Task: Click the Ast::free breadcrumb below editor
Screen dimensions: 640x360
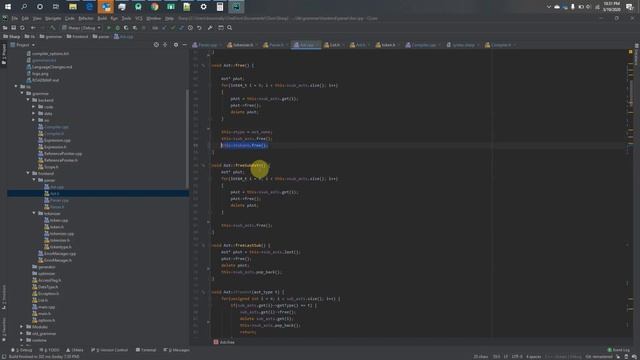Action: [x=224, y=342]
